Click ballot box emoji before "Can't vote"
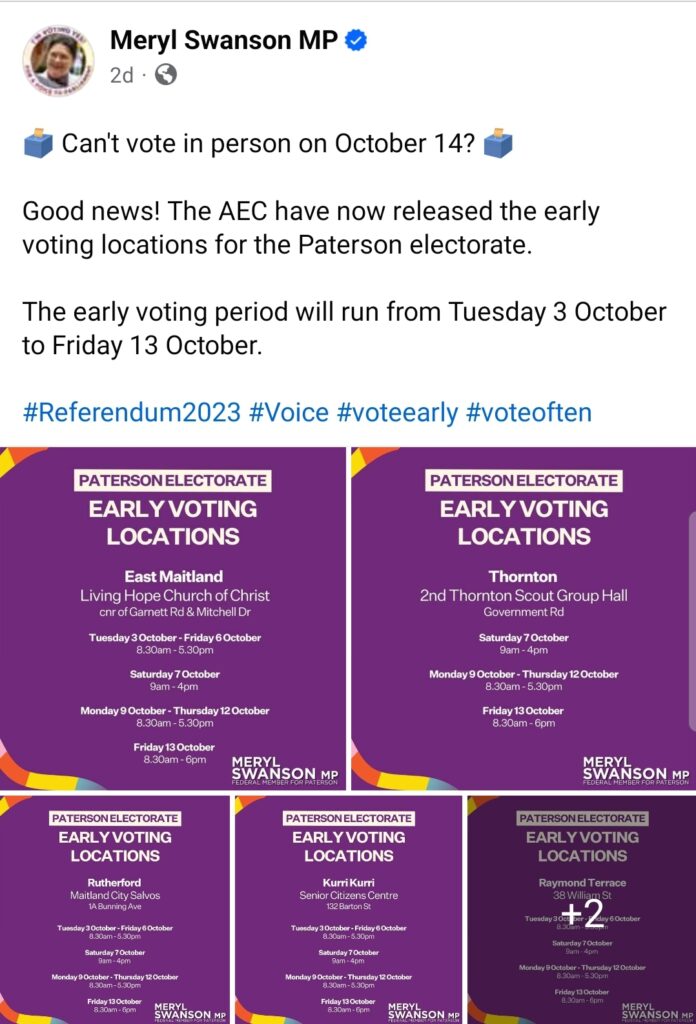This screenshot has height=1024, width=696. coord(38,145)
